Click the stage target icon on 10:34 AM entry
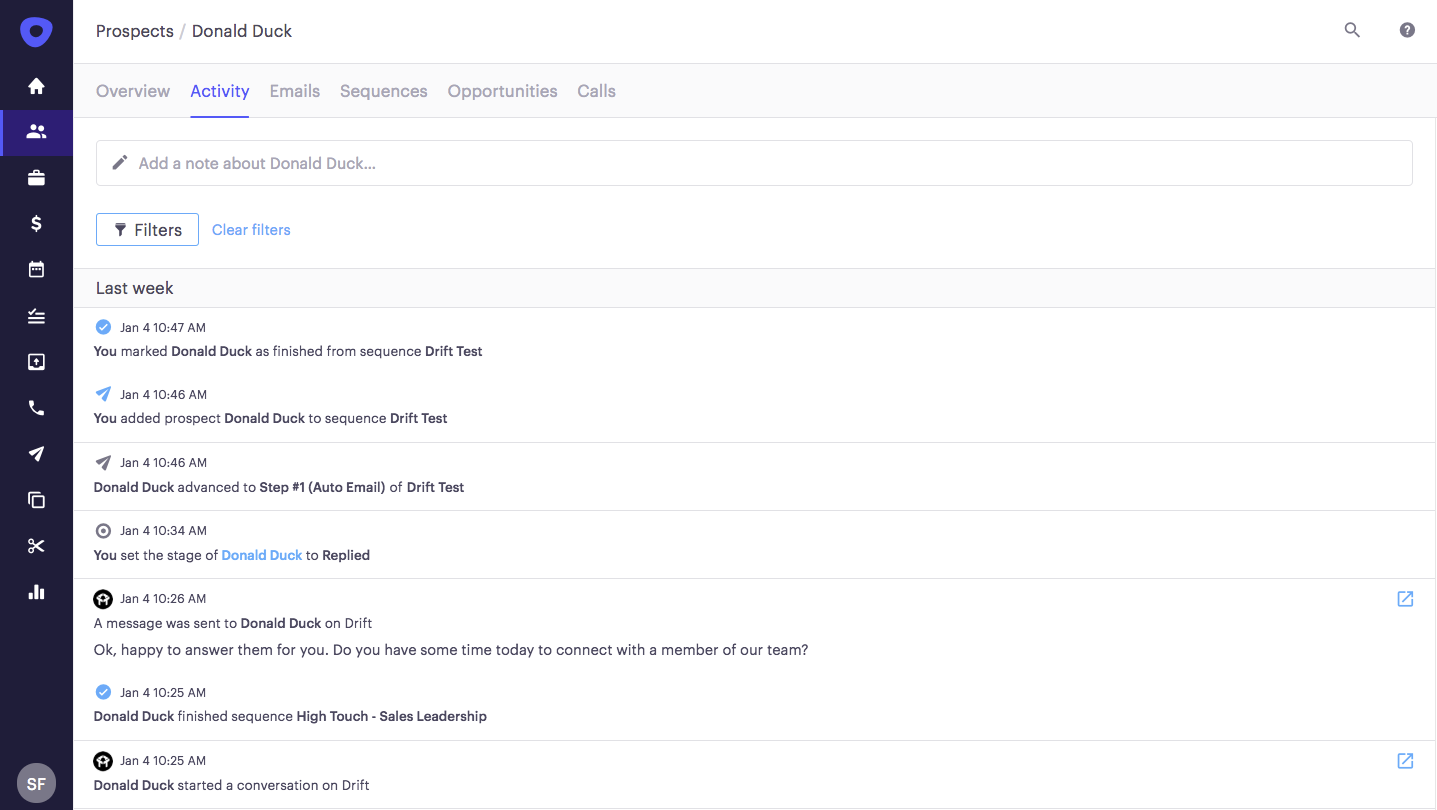Viewport: 1437px width, 810px height. point(103,530)
